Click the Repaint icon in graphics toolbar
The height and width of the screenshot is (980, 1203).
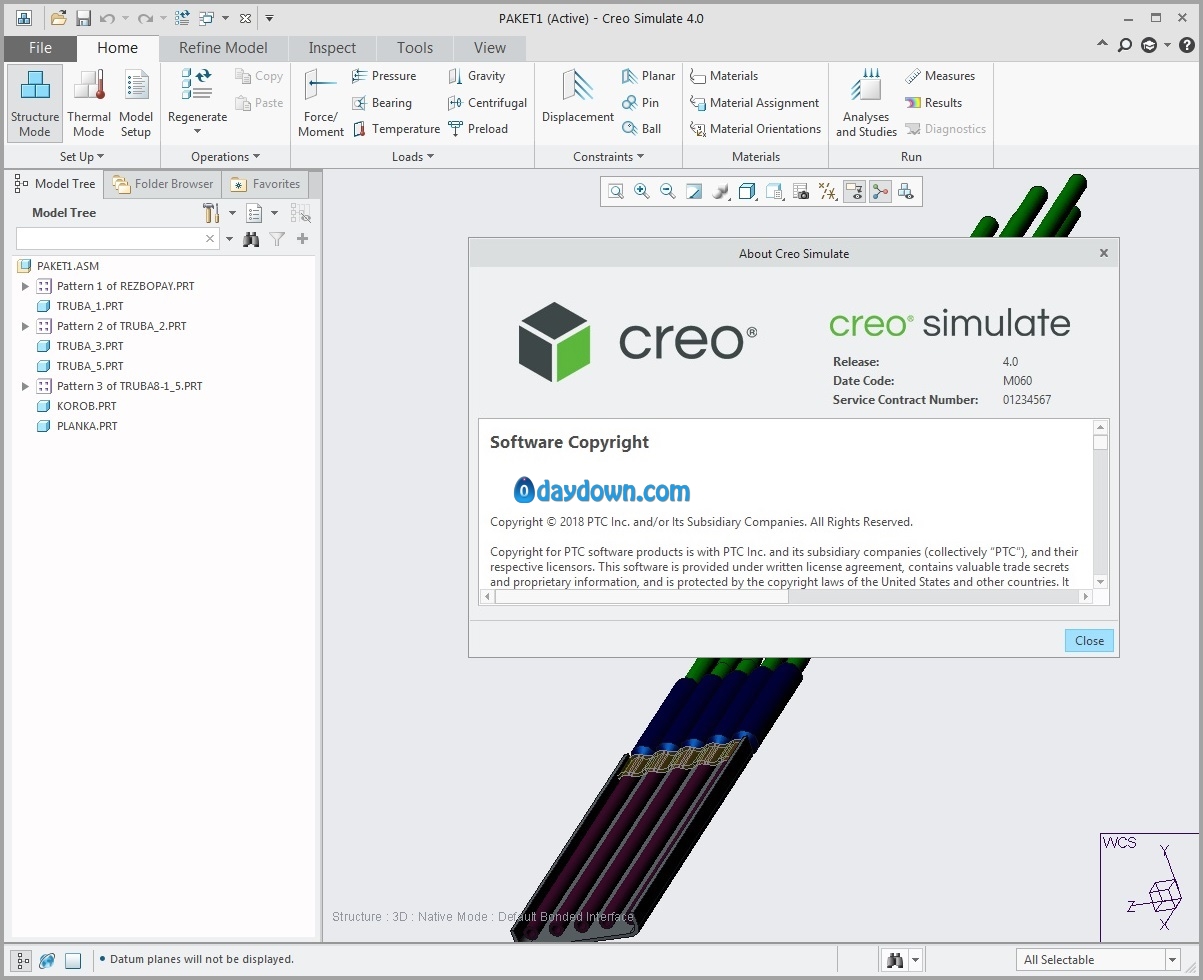(694, 192)
